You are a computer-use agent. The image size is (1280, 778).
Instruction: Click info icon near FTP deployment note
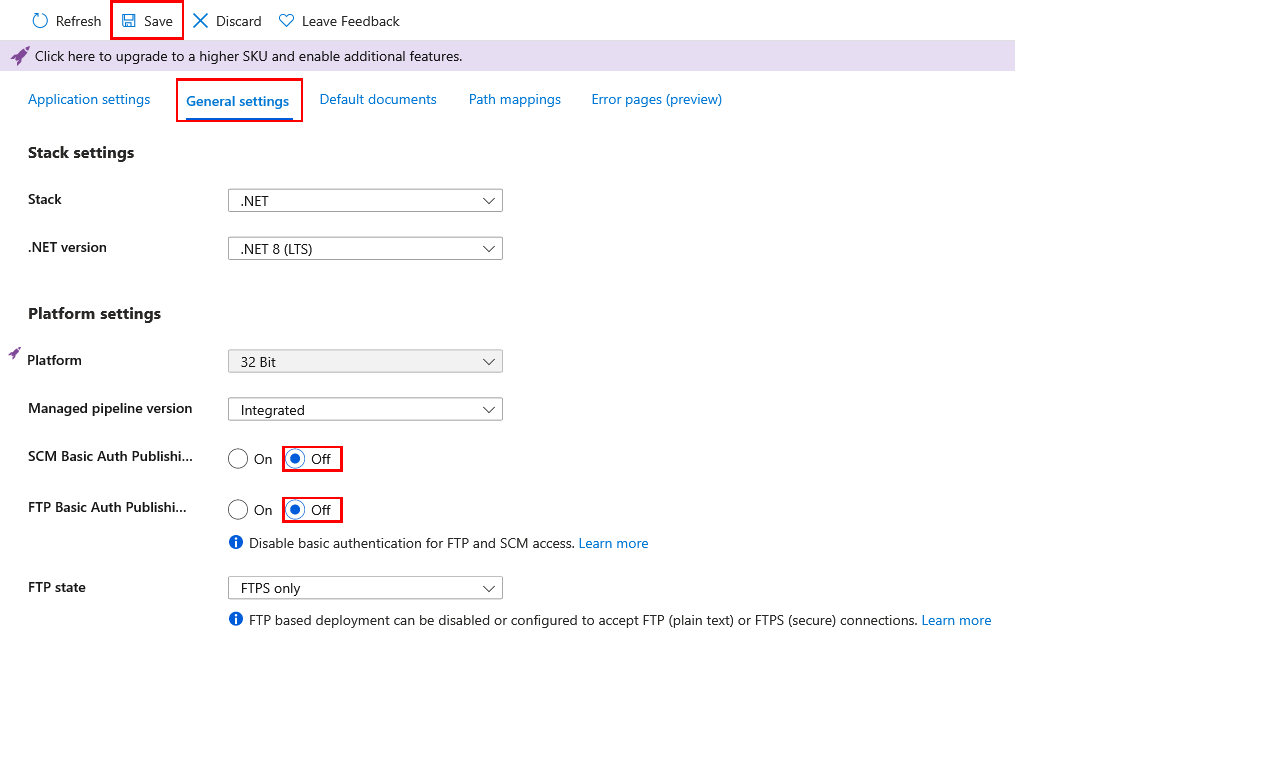point(236,619)
